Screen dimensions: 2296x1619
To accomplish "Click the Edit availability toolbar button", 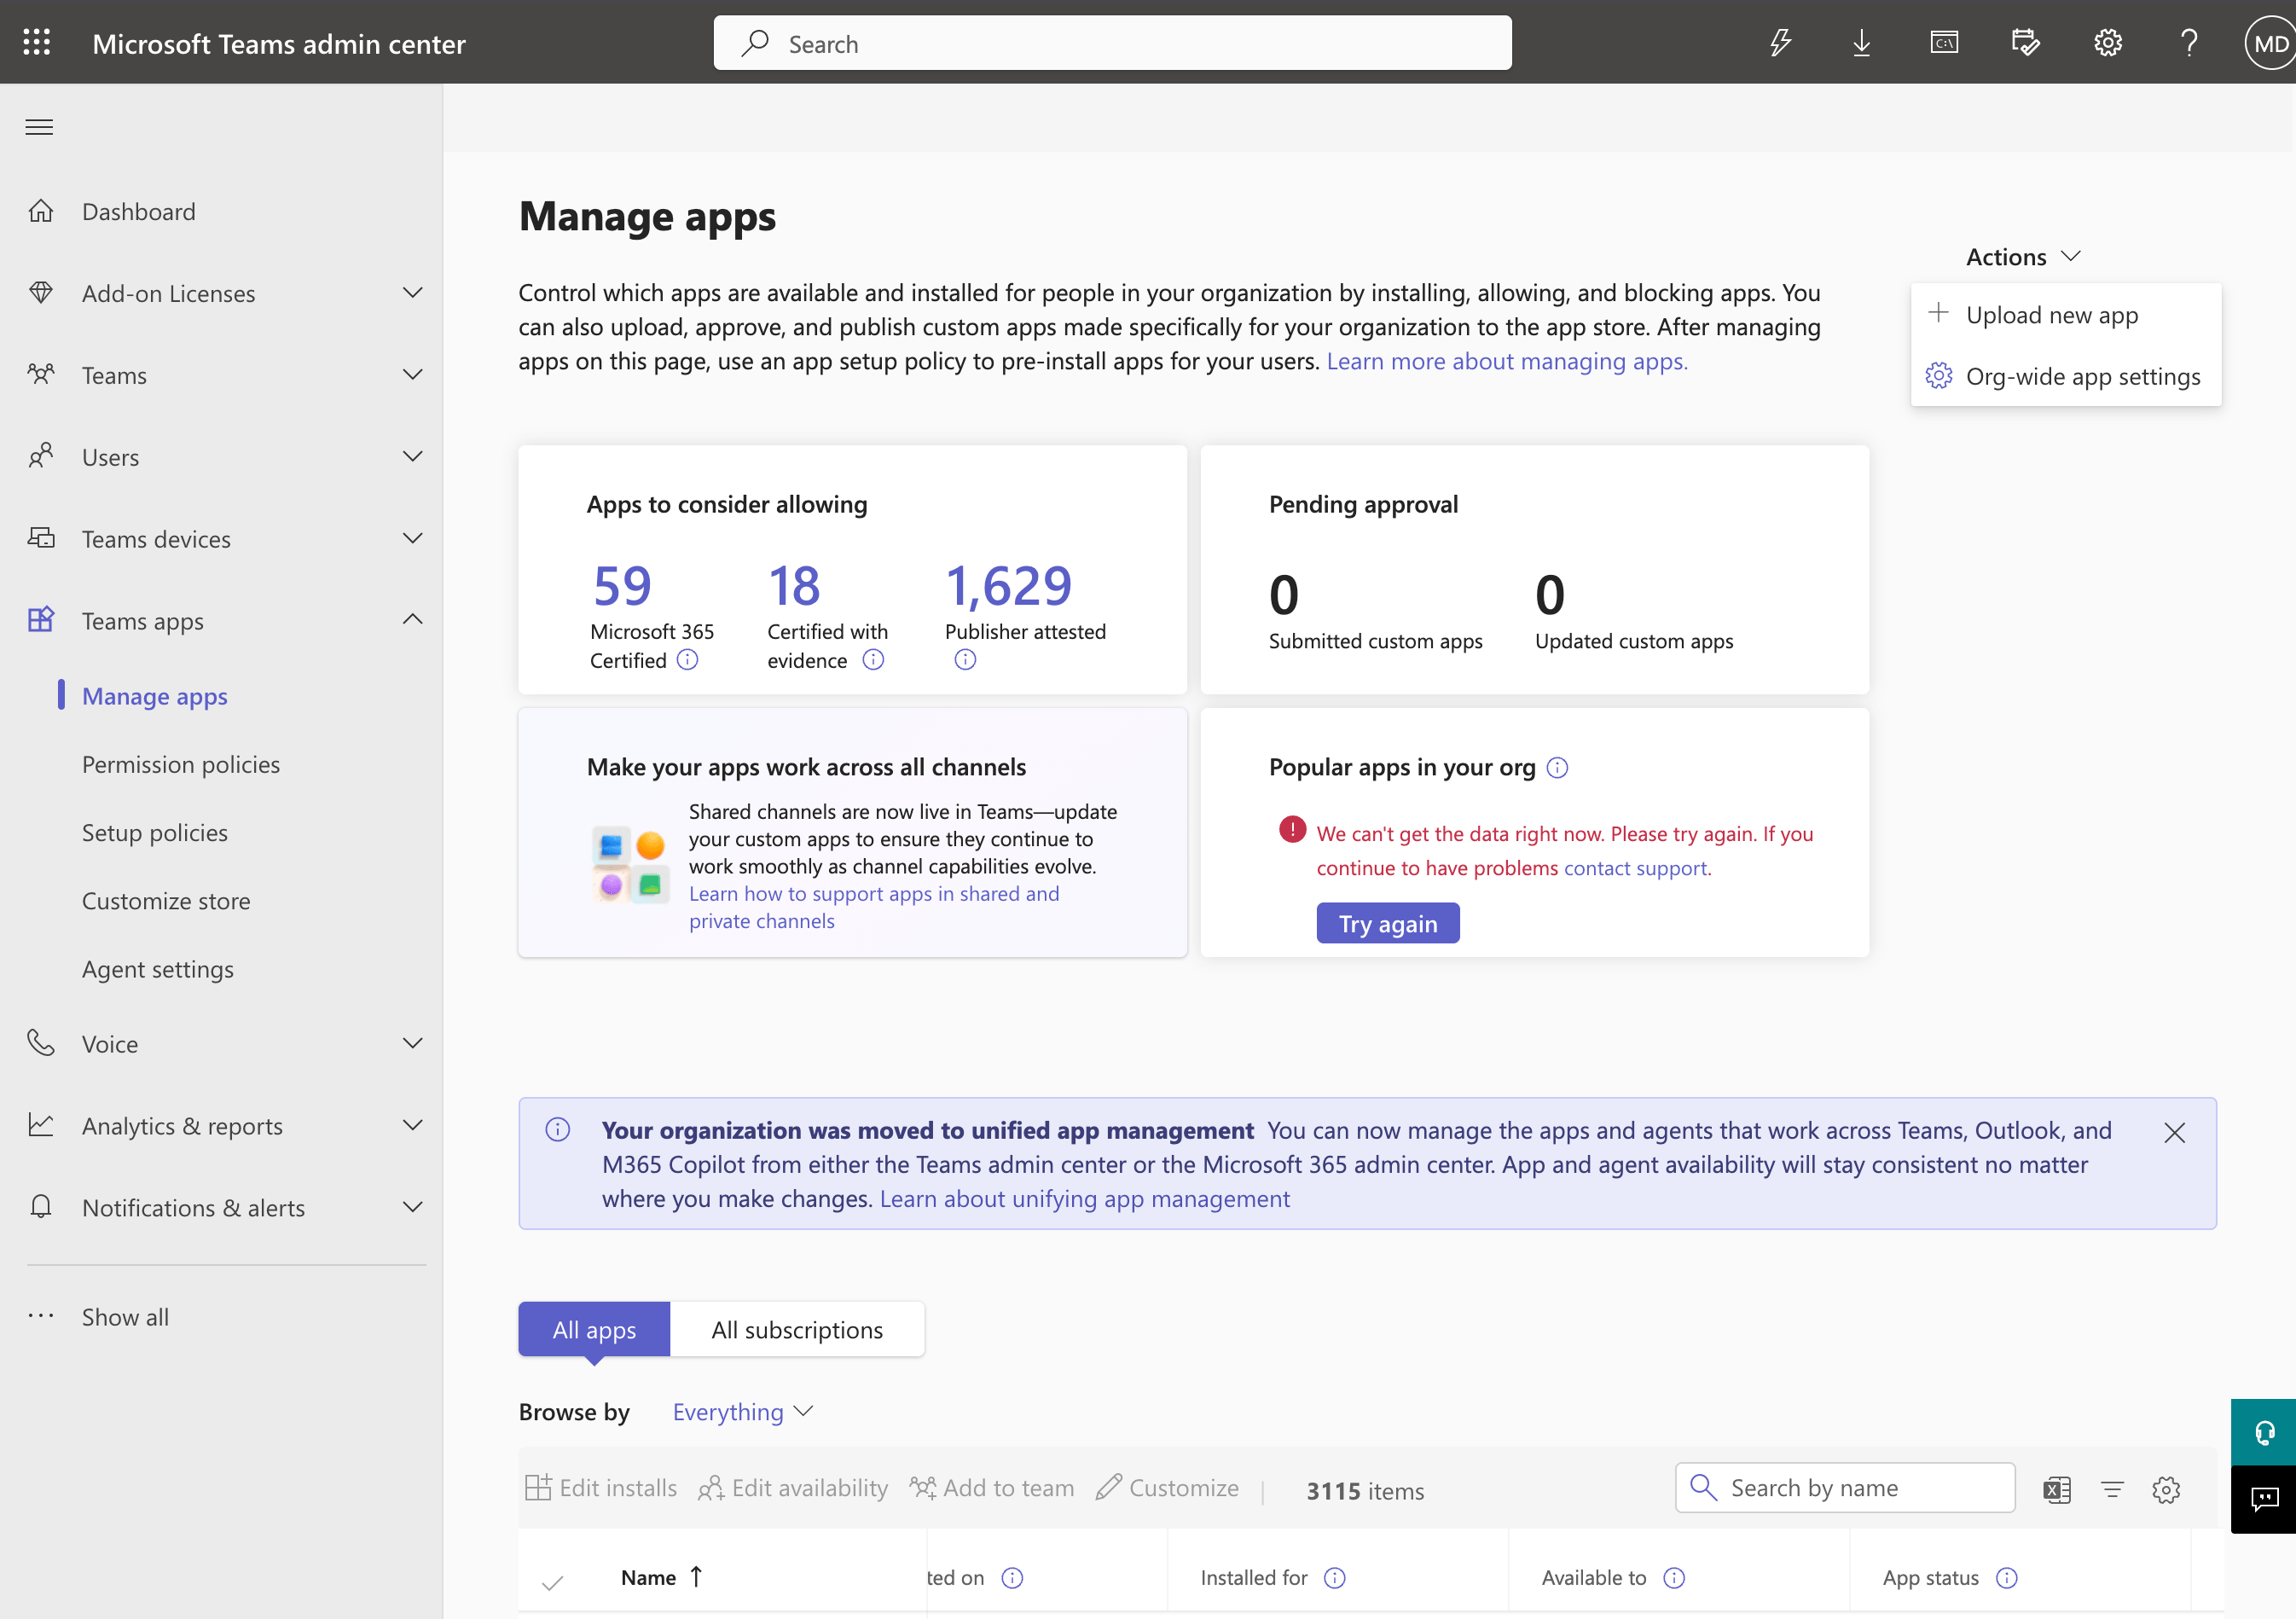I will (793, 1488).
